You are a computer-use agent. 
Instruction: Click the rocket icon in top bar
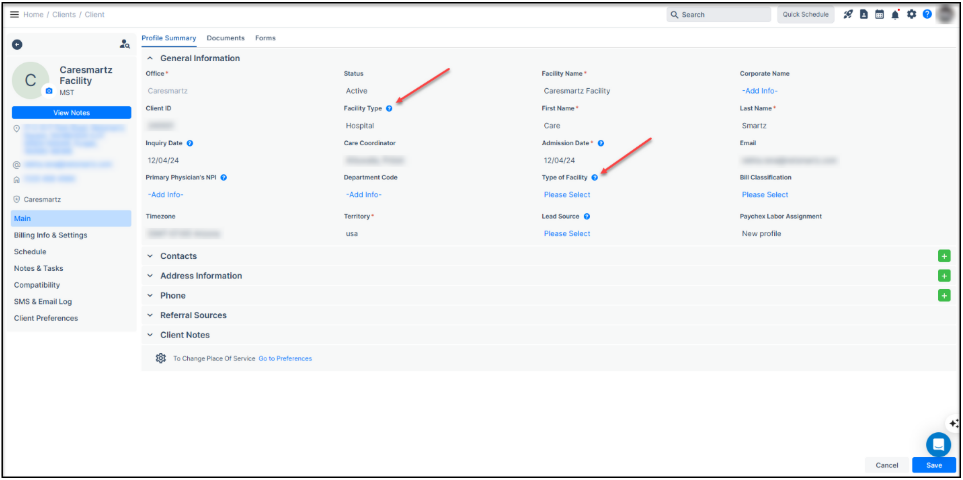849,15
